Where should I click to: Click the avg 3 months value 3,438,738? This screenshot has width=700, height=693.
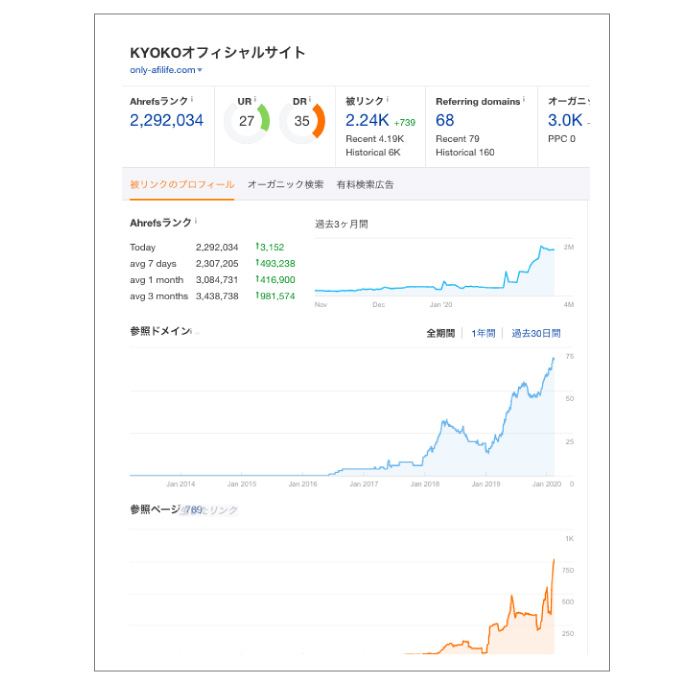(217, 296)
